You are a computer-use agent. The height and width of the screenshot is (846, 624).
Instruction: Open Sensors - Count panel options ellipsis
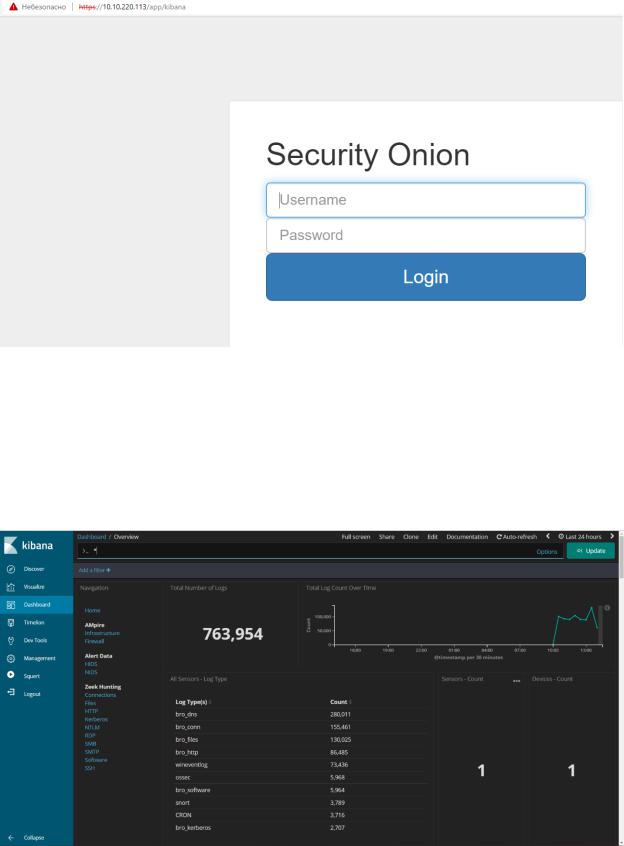pyautogui.click(x=516, y=681)
